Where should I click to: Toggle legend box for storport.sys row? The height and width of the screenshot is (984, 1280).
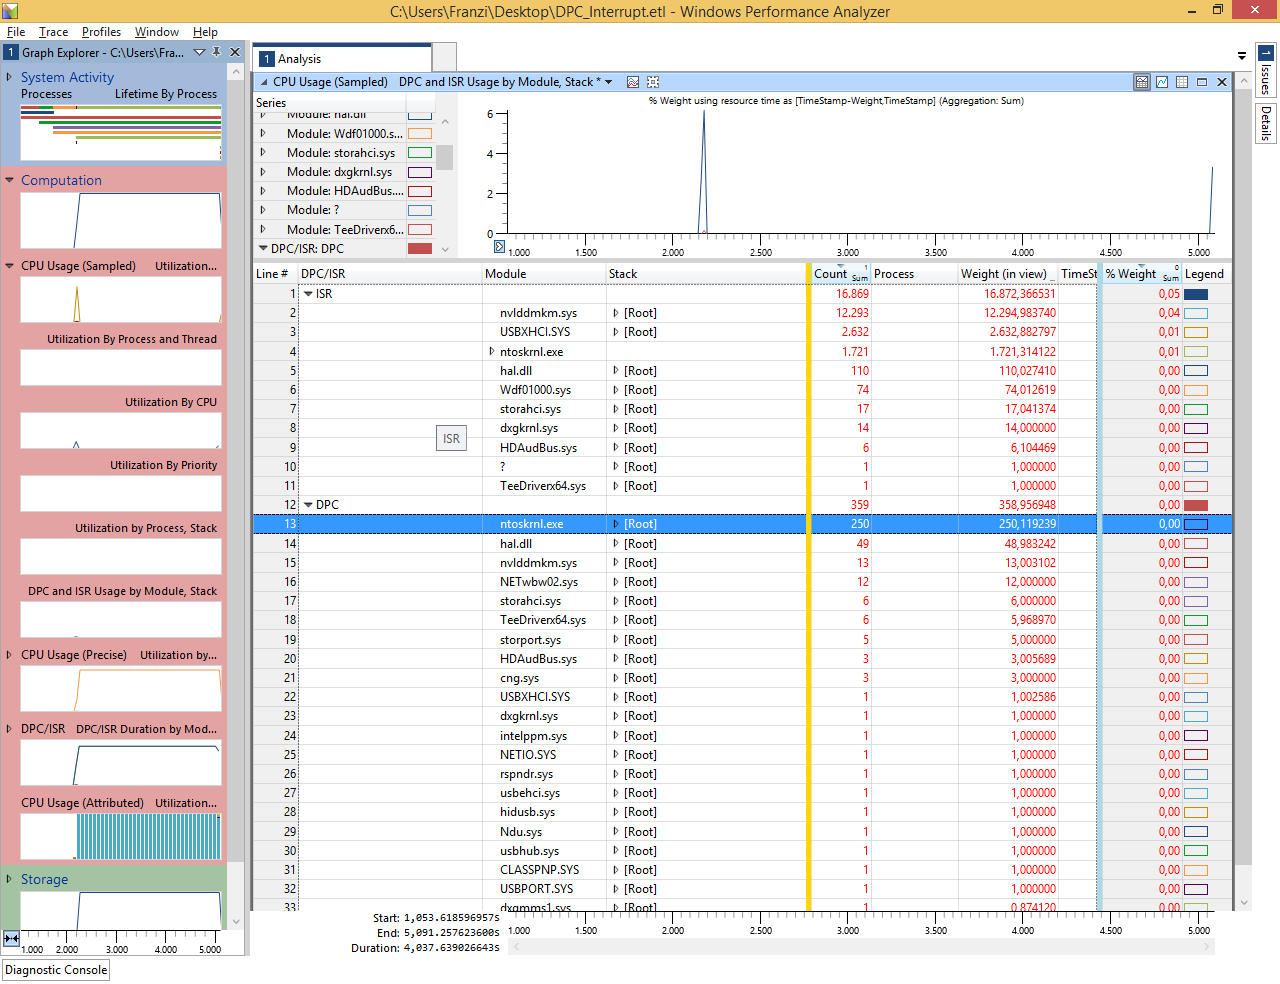pos(1196,640)
